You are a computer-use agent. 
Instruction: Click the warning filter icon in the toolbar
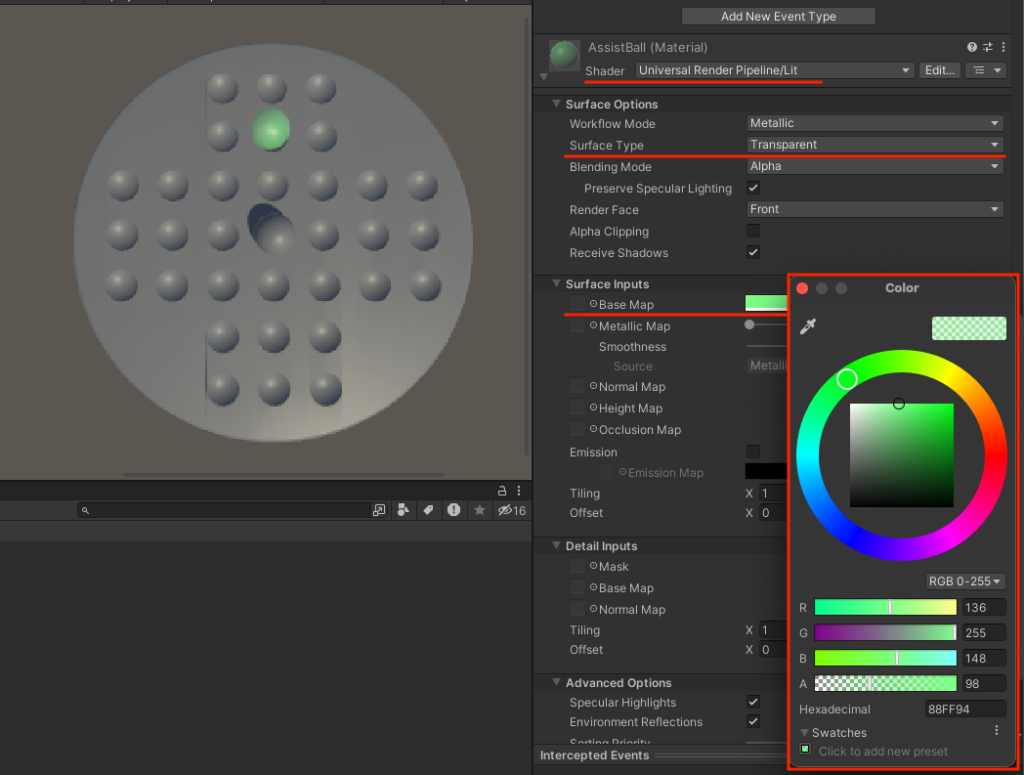pyautogui.click(x=453, y=510)
